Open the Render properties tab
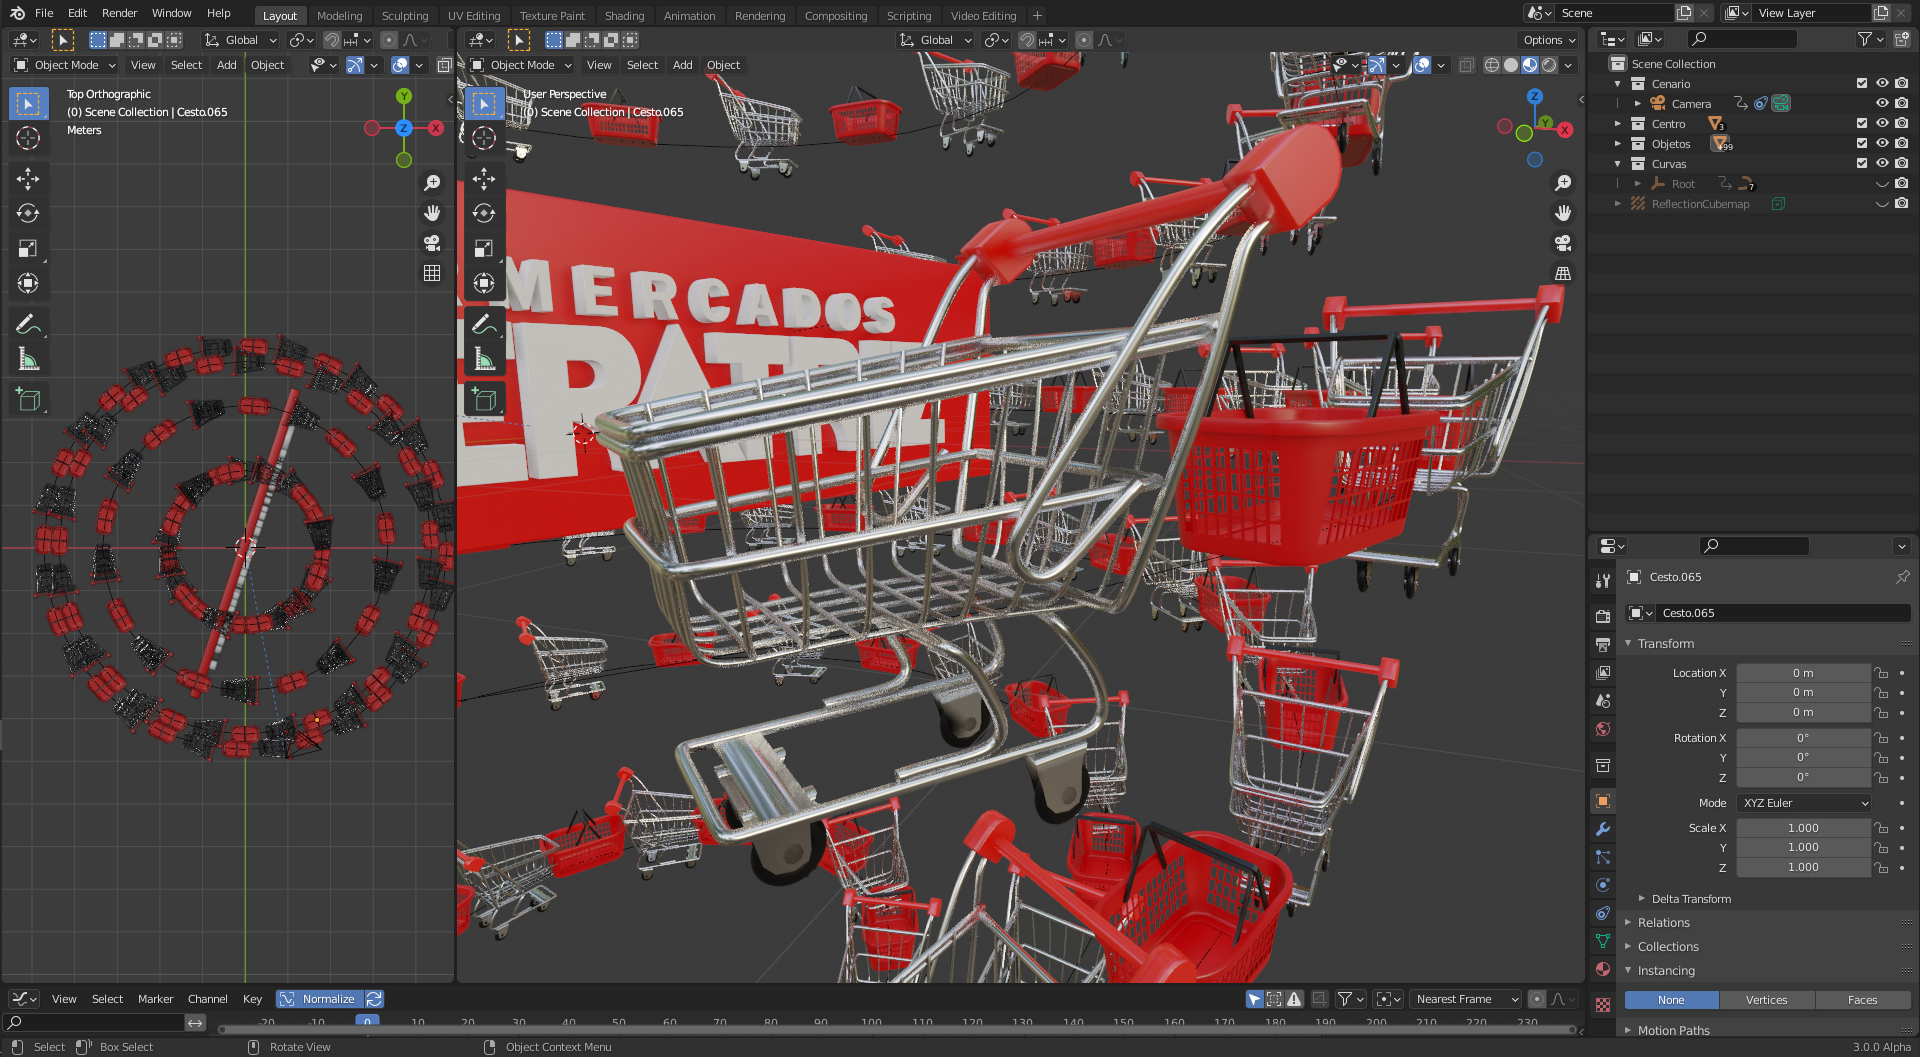This screenshot has width=1920, height=1057. pyautogui.click(x=1603, y=616)
